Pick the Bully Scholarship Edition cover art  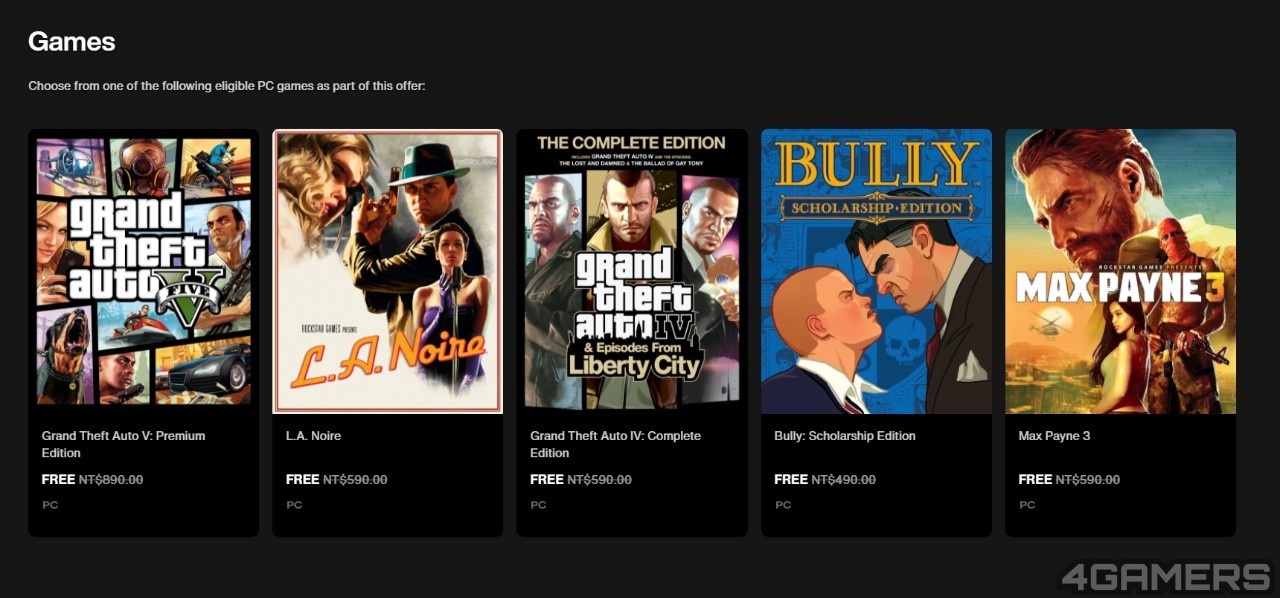click(x=876, y=271)
